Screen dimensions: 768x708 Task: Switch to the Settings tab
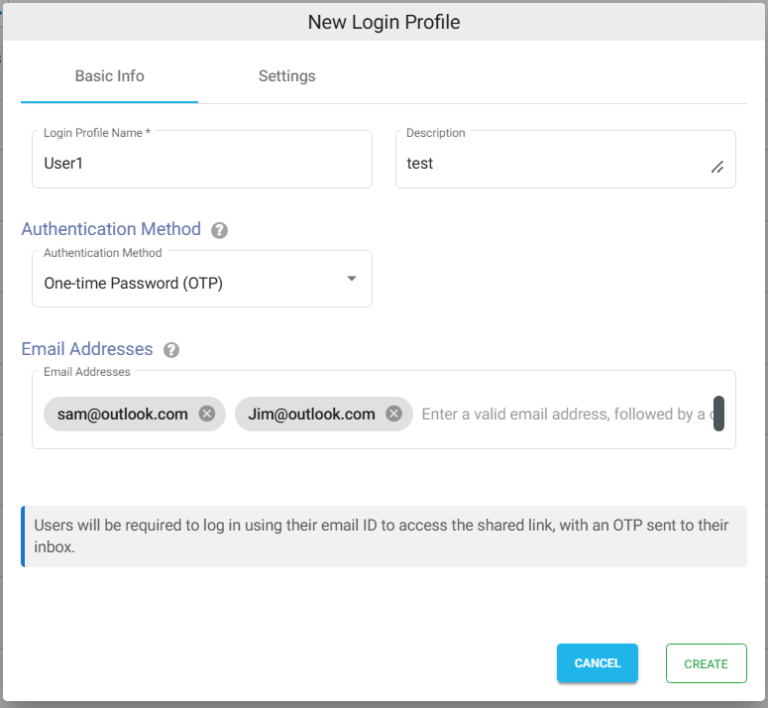pos(287,76)
